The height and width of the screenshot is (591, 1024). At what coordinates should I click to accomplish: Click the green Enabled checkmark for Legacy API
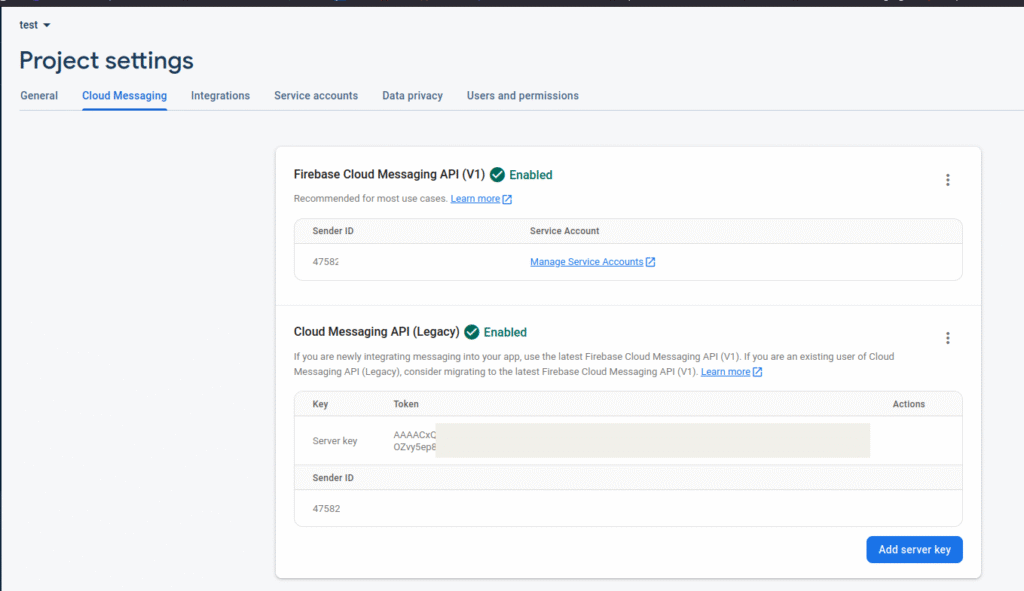(x=472, y=332)
